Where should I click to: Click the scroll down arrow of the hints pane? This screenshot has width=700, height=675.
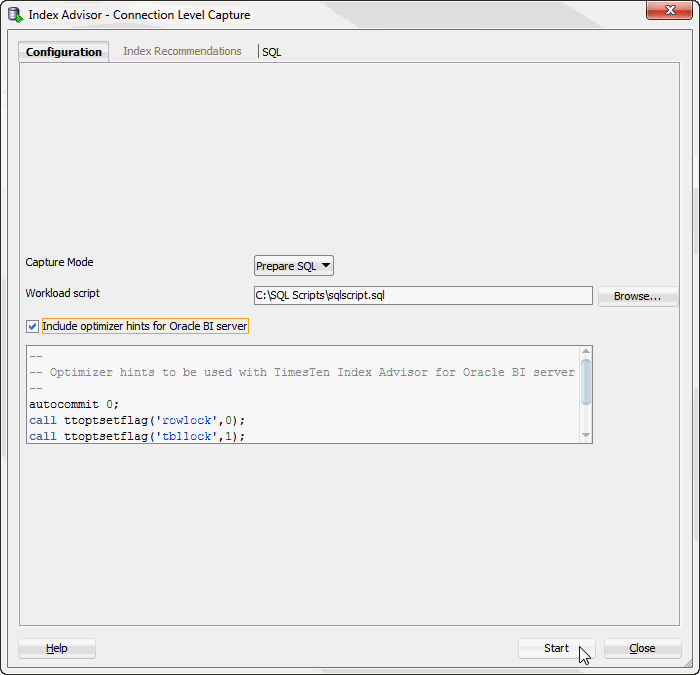pos(586,435)
